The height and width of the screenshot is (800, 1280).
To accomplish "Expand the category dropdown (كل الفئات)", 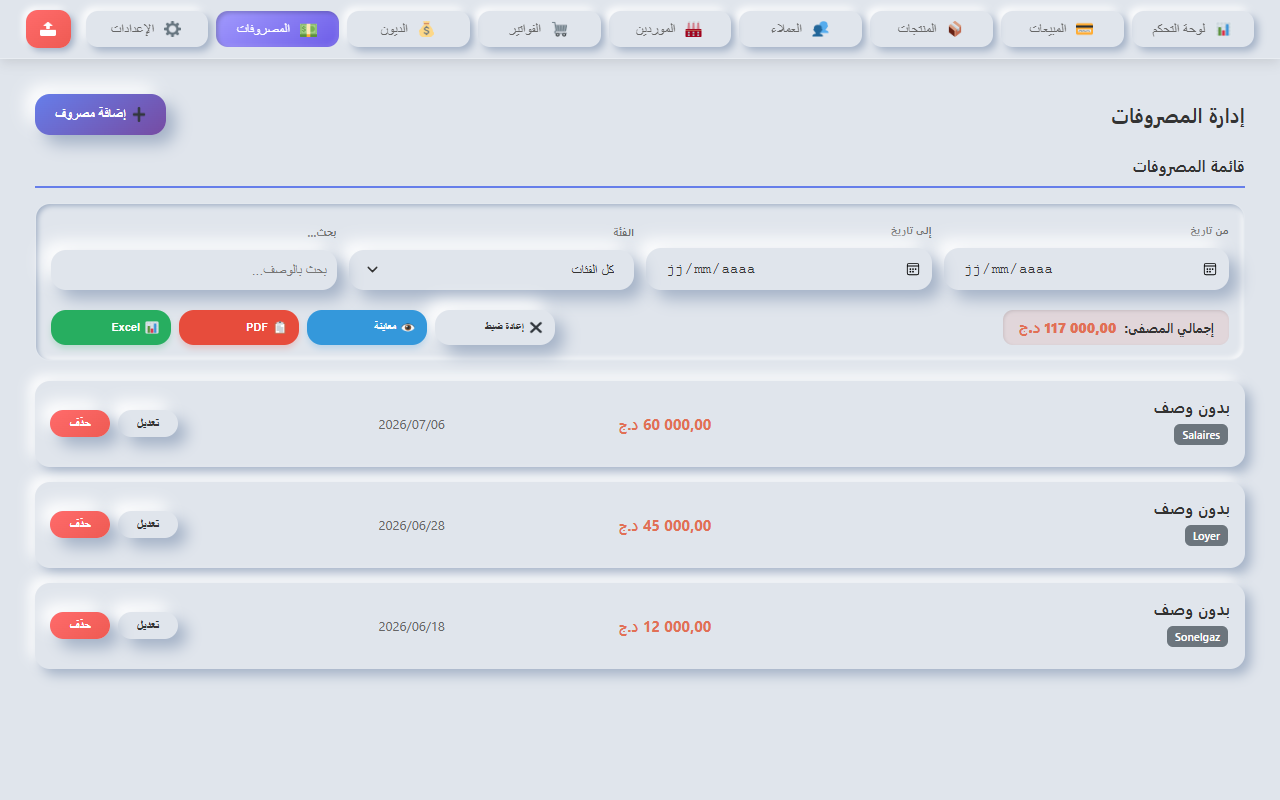I will 491,270.
